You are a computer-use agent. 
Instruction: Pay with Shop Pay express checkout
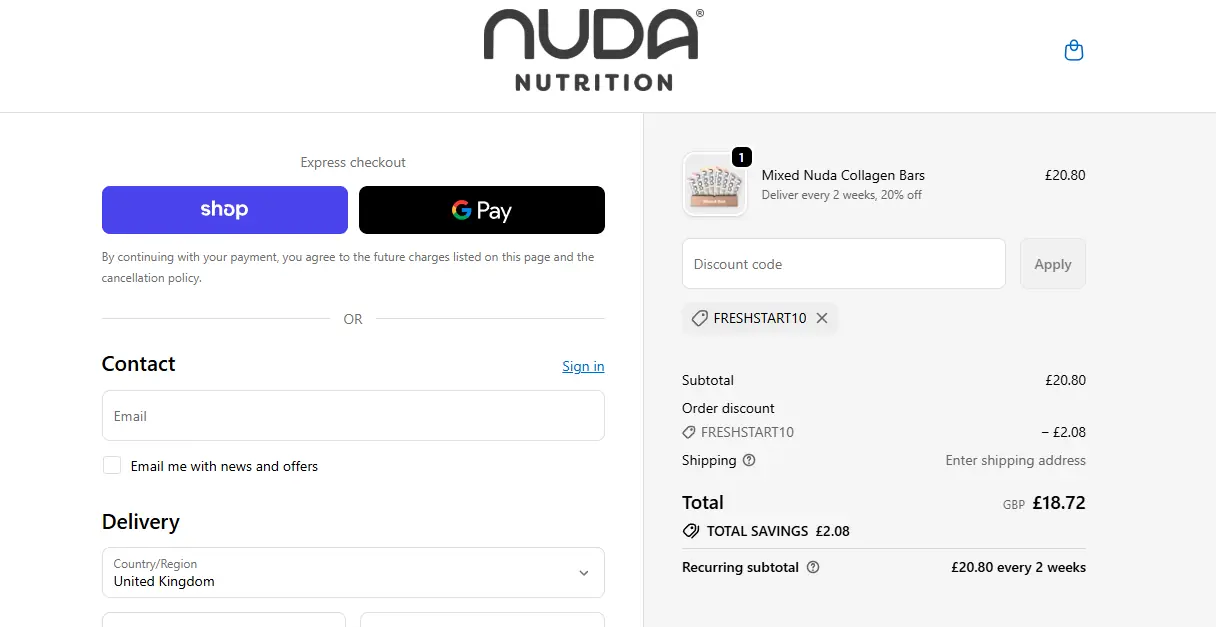(225, 210)
